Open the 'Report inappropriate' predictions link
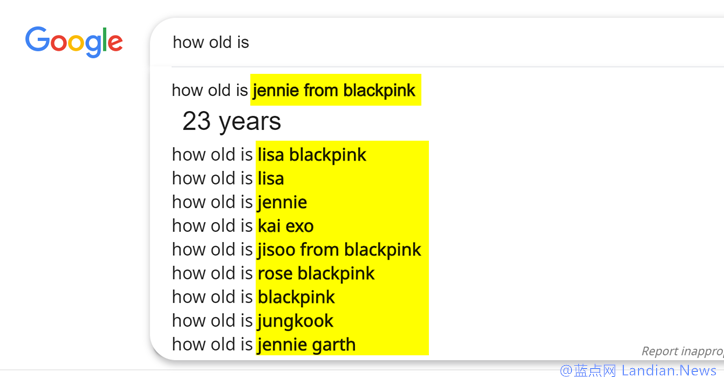The image size is (724, 386). click(x=682, y=351)
